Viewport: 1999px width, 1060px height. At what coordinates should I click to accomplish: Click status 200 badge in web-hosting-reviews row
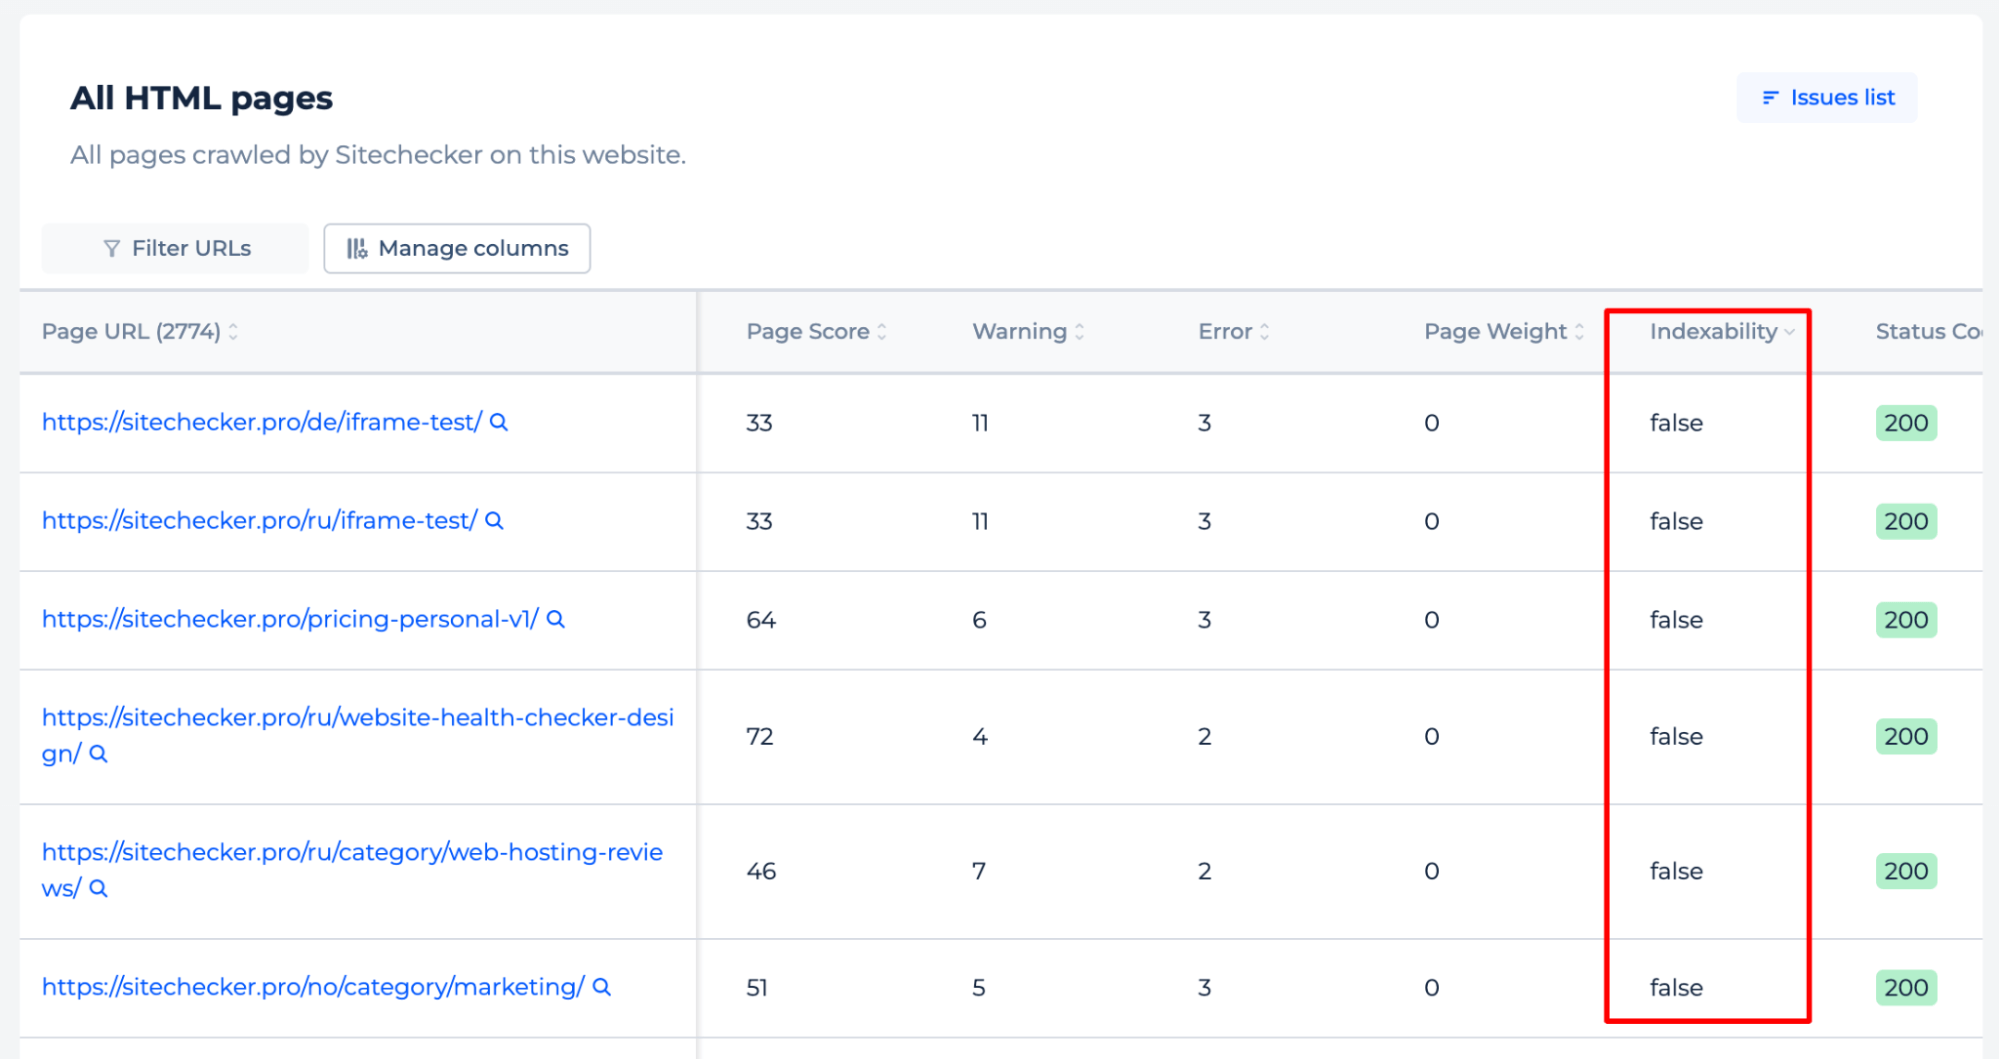coord(1906,871)
